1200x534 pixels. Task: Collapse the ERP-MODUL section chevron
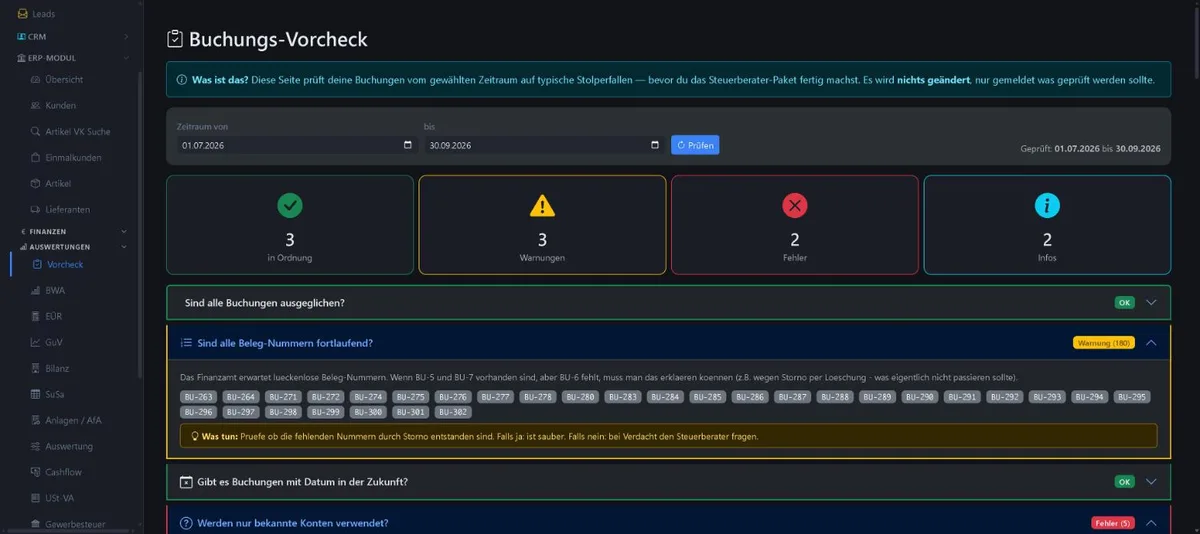(x=126, y=58)
